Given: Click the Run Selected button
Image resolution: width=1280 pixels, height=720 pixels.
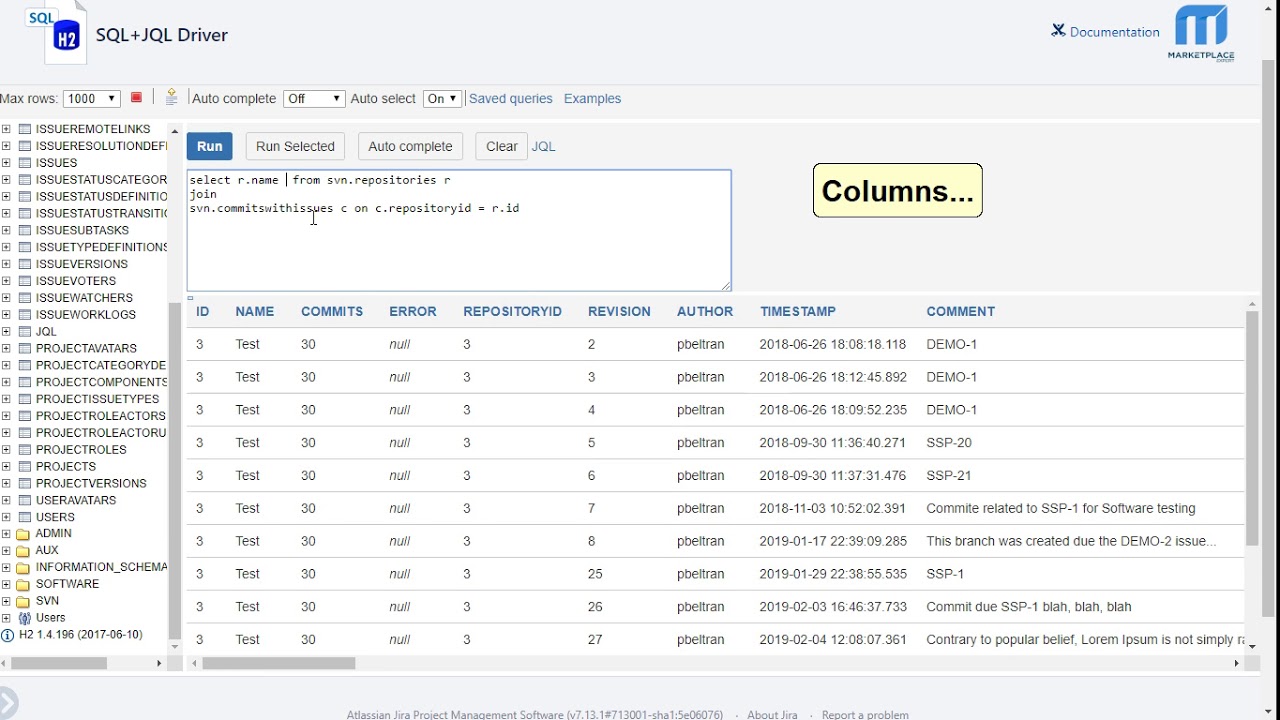Looking at the screenshot, I should (x=295, y=146).
